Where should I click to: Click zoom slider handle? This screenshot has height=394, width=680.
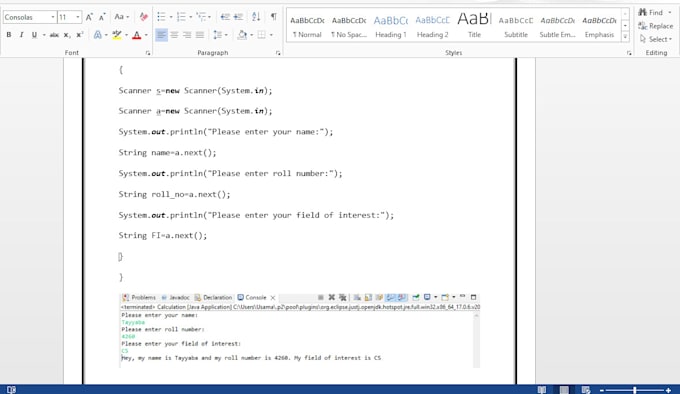[634, 390]
